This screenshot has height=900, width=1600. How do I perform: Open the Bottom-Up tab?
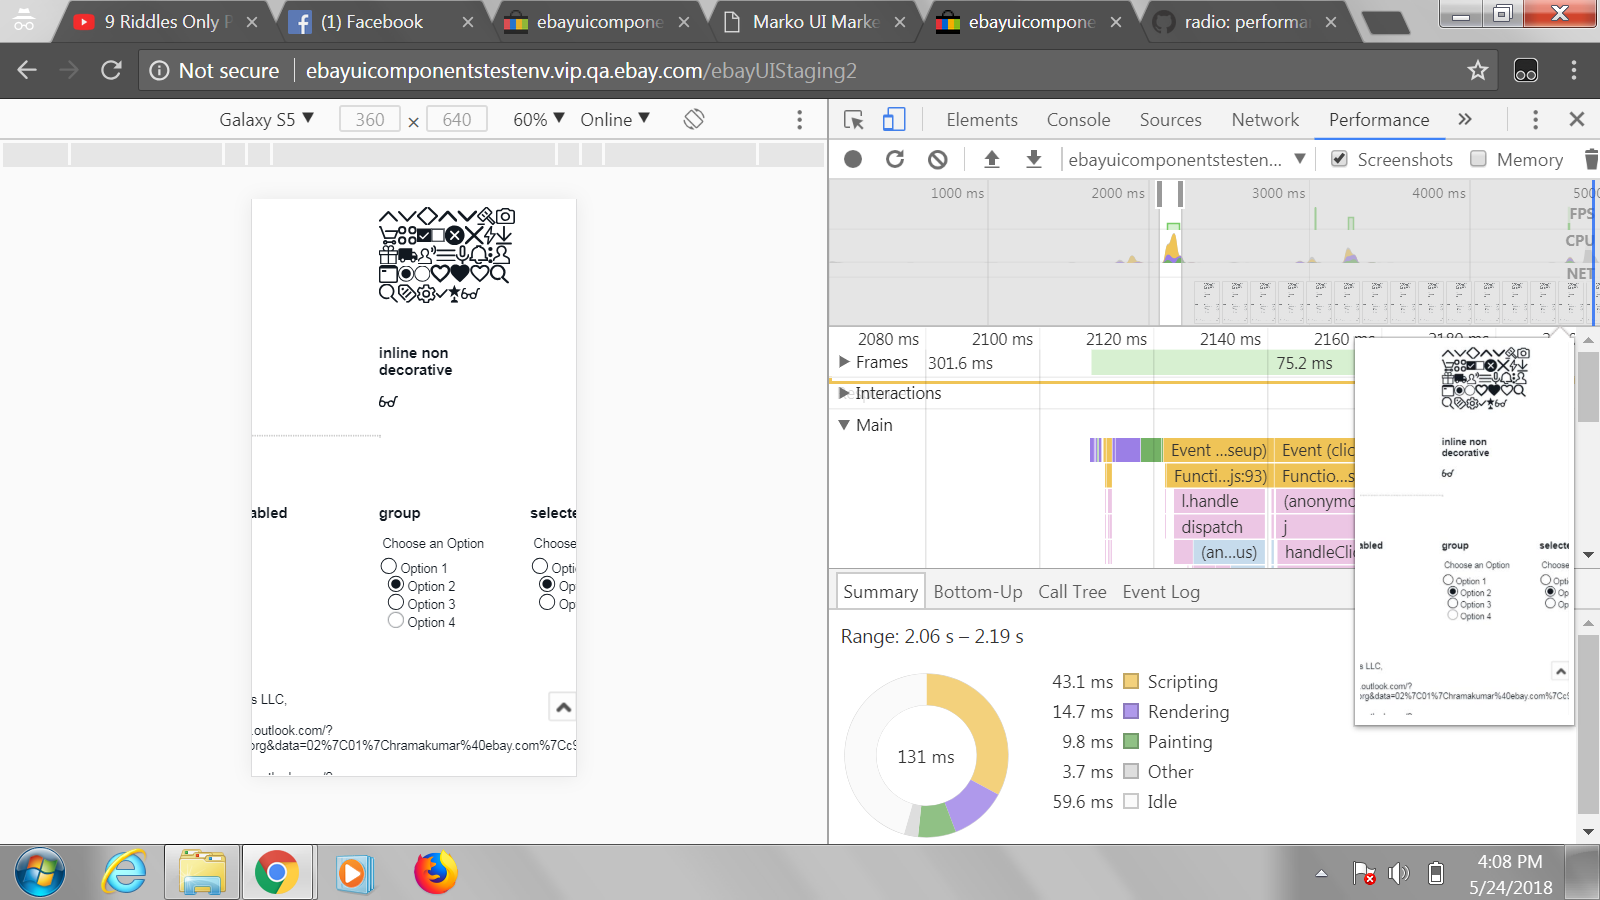click(x=978, y=592)
